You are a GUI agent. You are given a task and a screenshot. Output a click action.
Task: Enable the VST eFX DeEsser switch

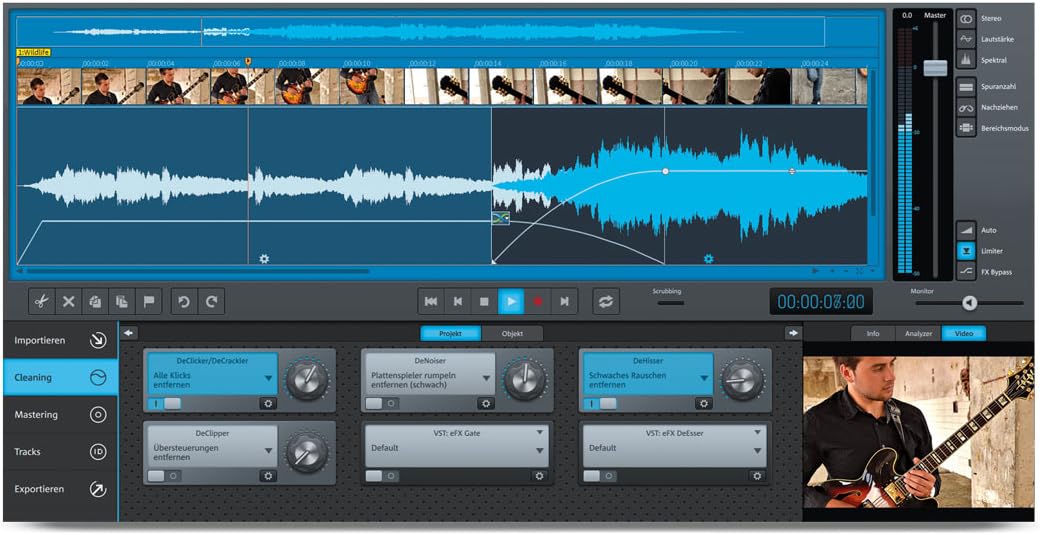[x=600, y=476]
